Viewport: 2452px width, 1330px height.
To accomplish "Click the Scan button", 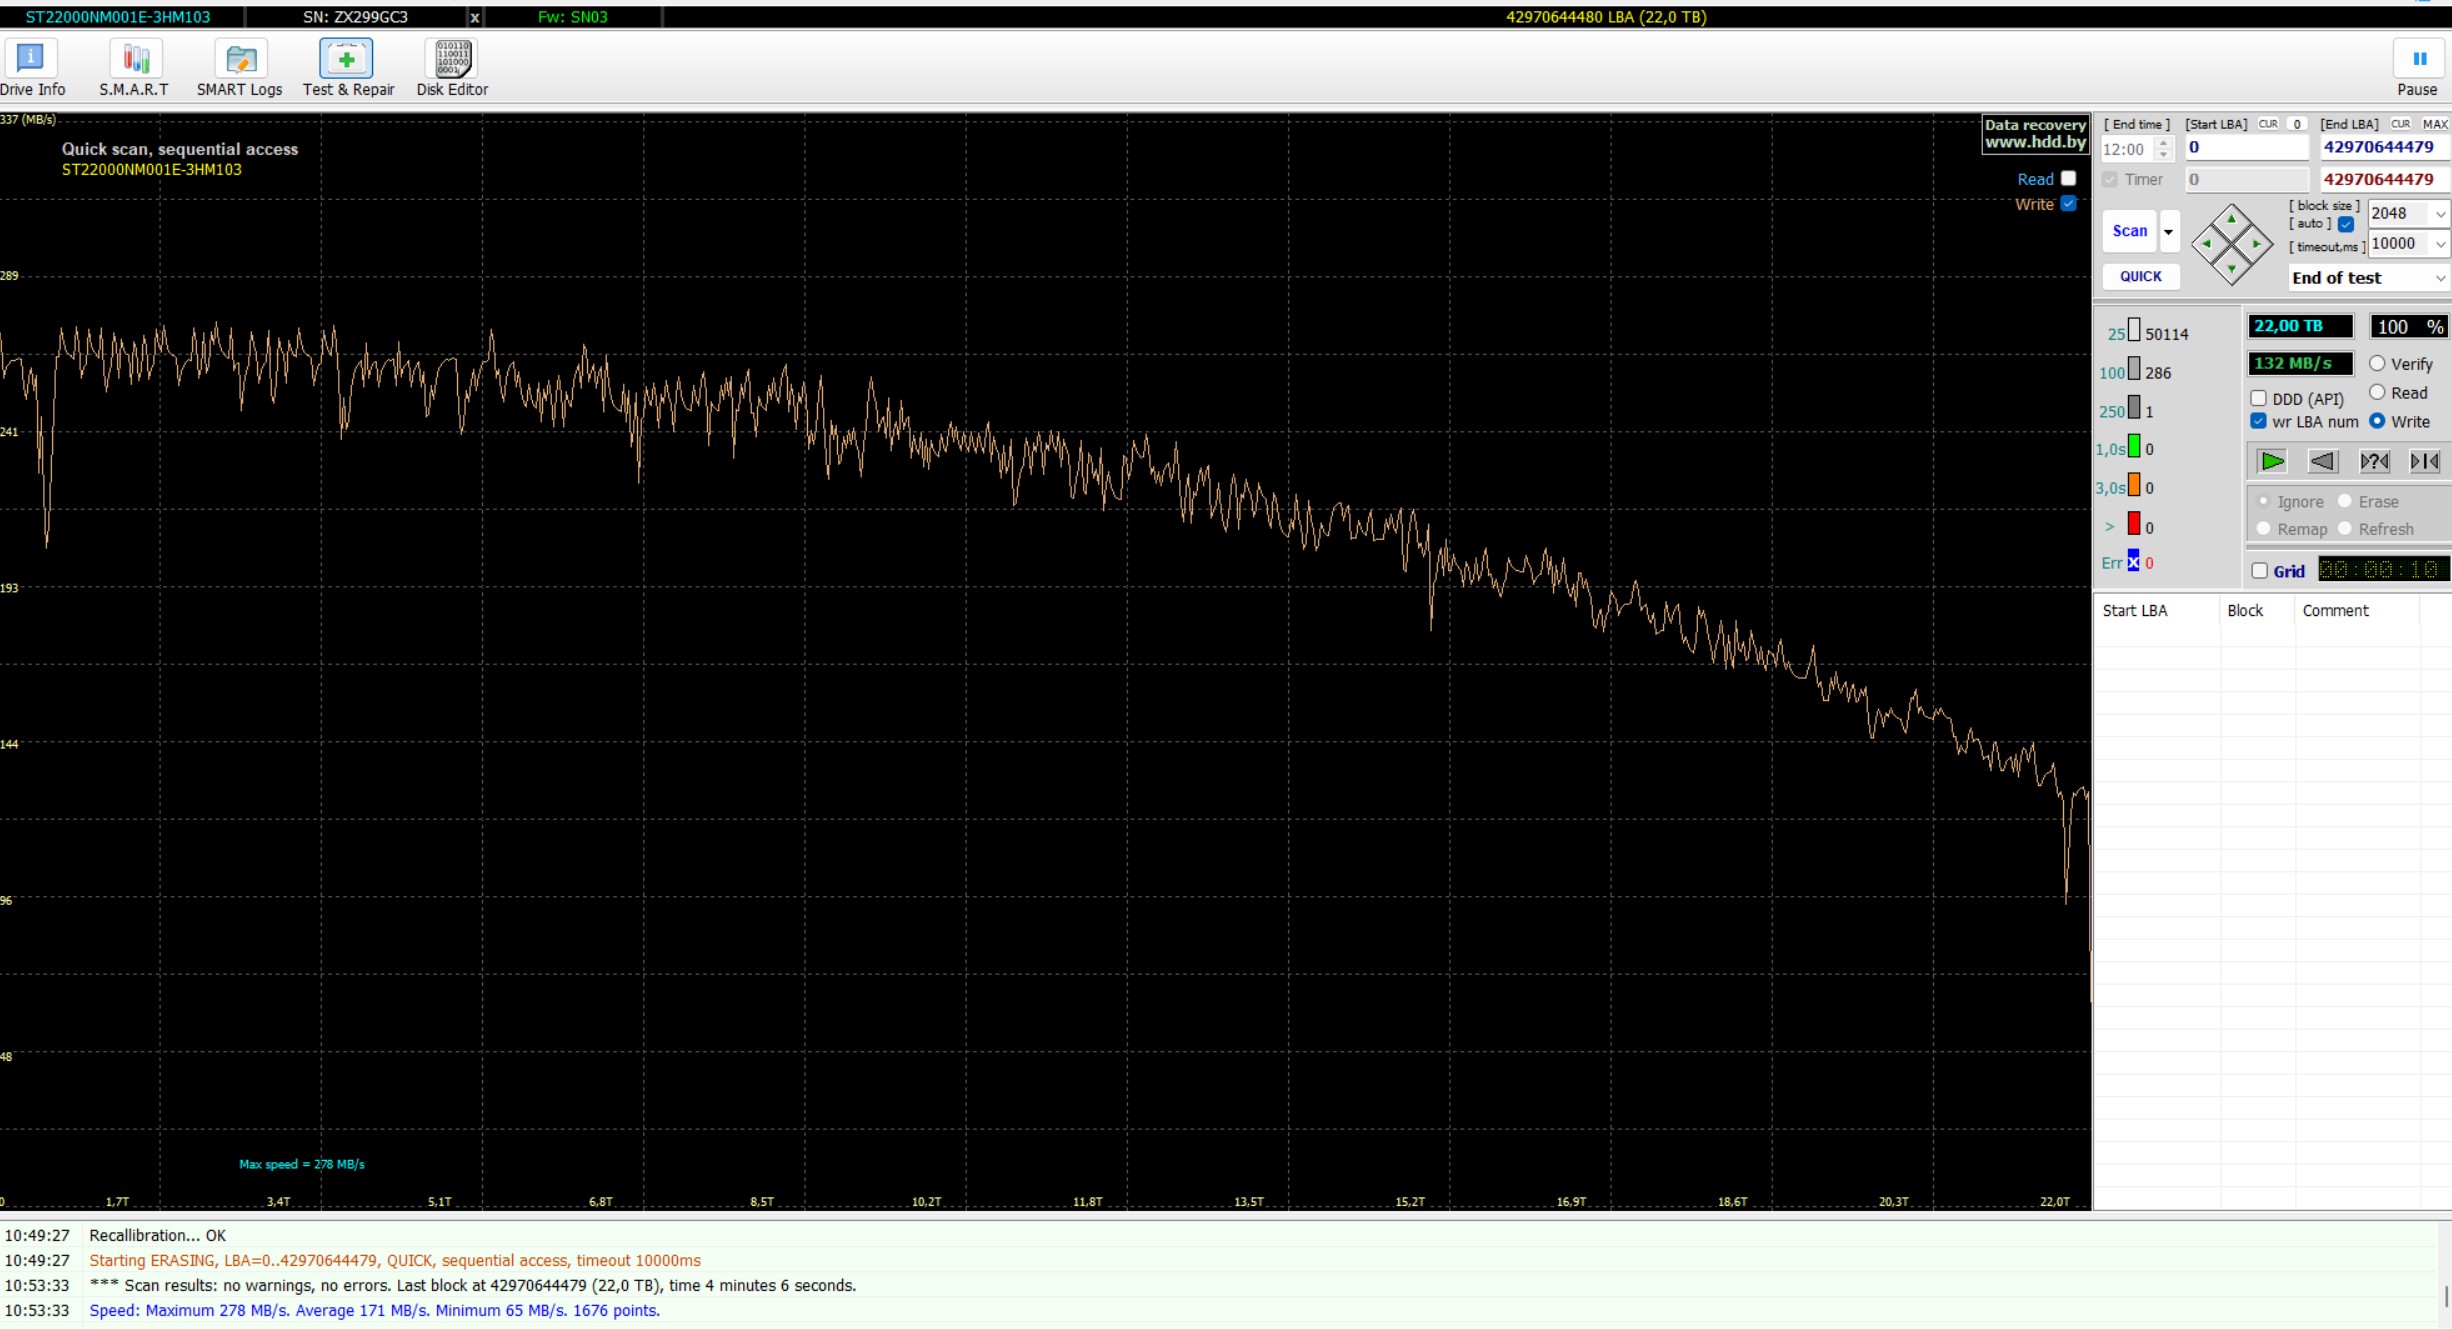I will (x=2129, y=231).
